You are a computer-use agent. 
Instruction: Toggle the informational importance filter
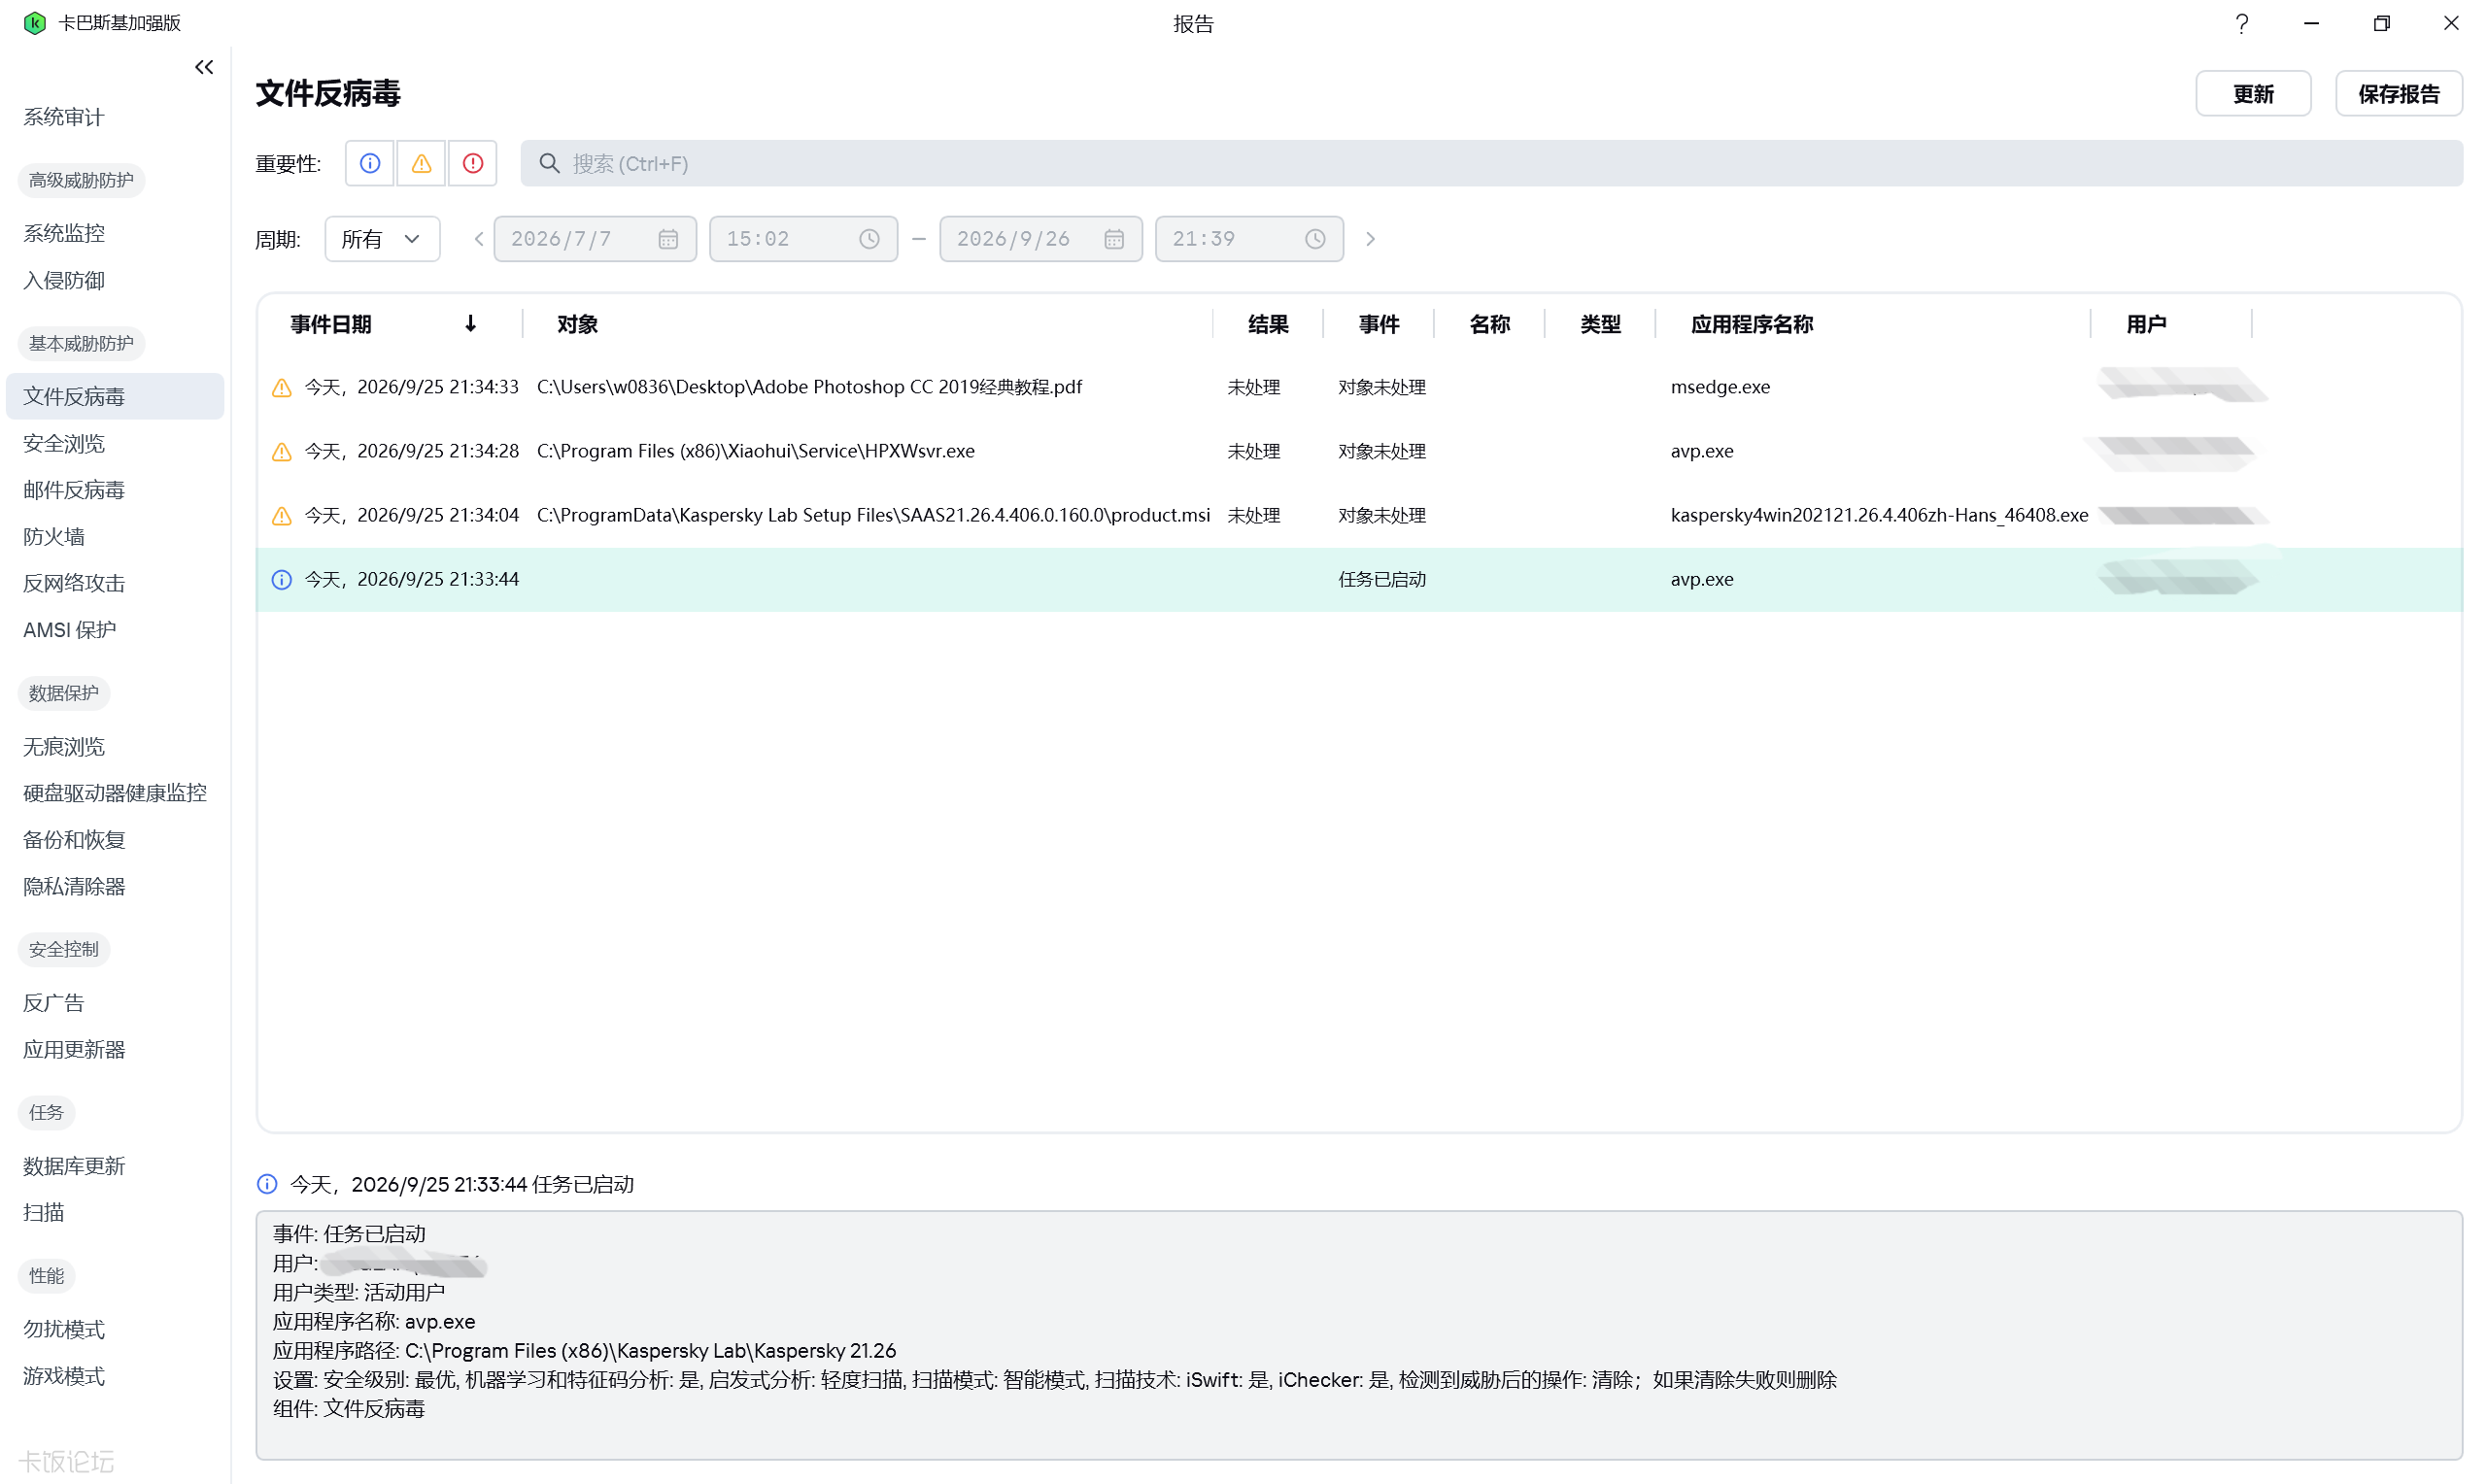click(x=370, y=163)
